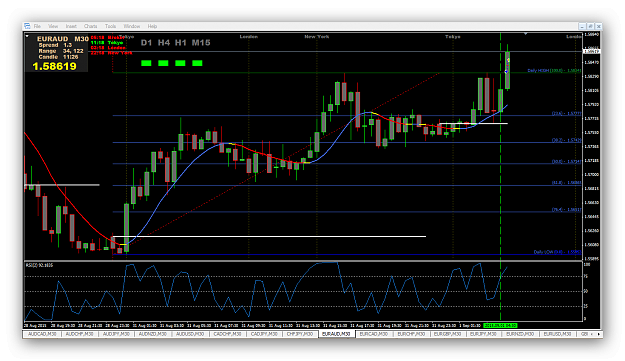This screenshot has width=625, height=361.
Task: Click the green highlighted date label on time axis
Action: (x=500, y=326)
